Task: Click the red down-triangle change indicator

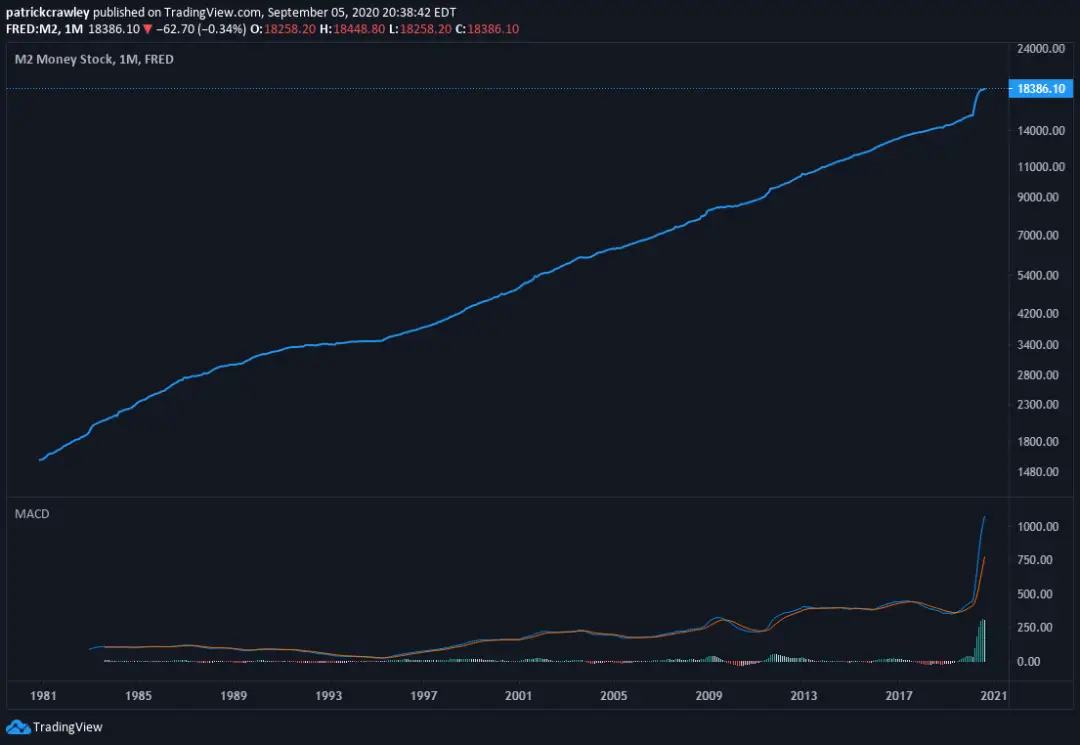Action: [147, 29]
